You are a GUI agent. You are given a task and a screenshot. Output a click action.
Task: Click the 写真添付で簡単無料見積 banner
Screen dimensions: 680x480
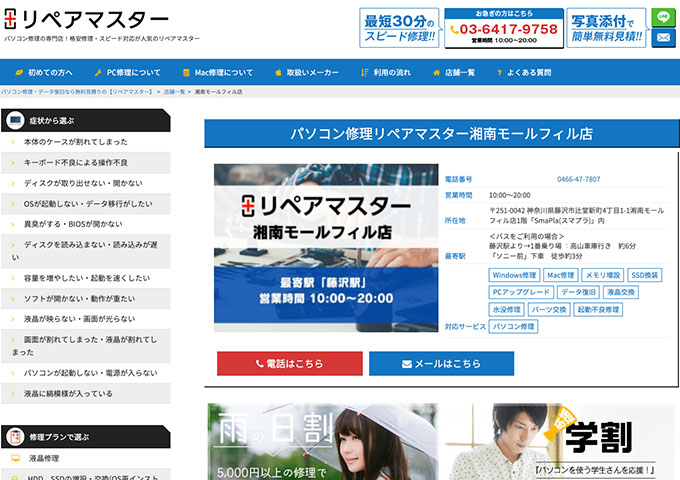(x=606, y=28)
